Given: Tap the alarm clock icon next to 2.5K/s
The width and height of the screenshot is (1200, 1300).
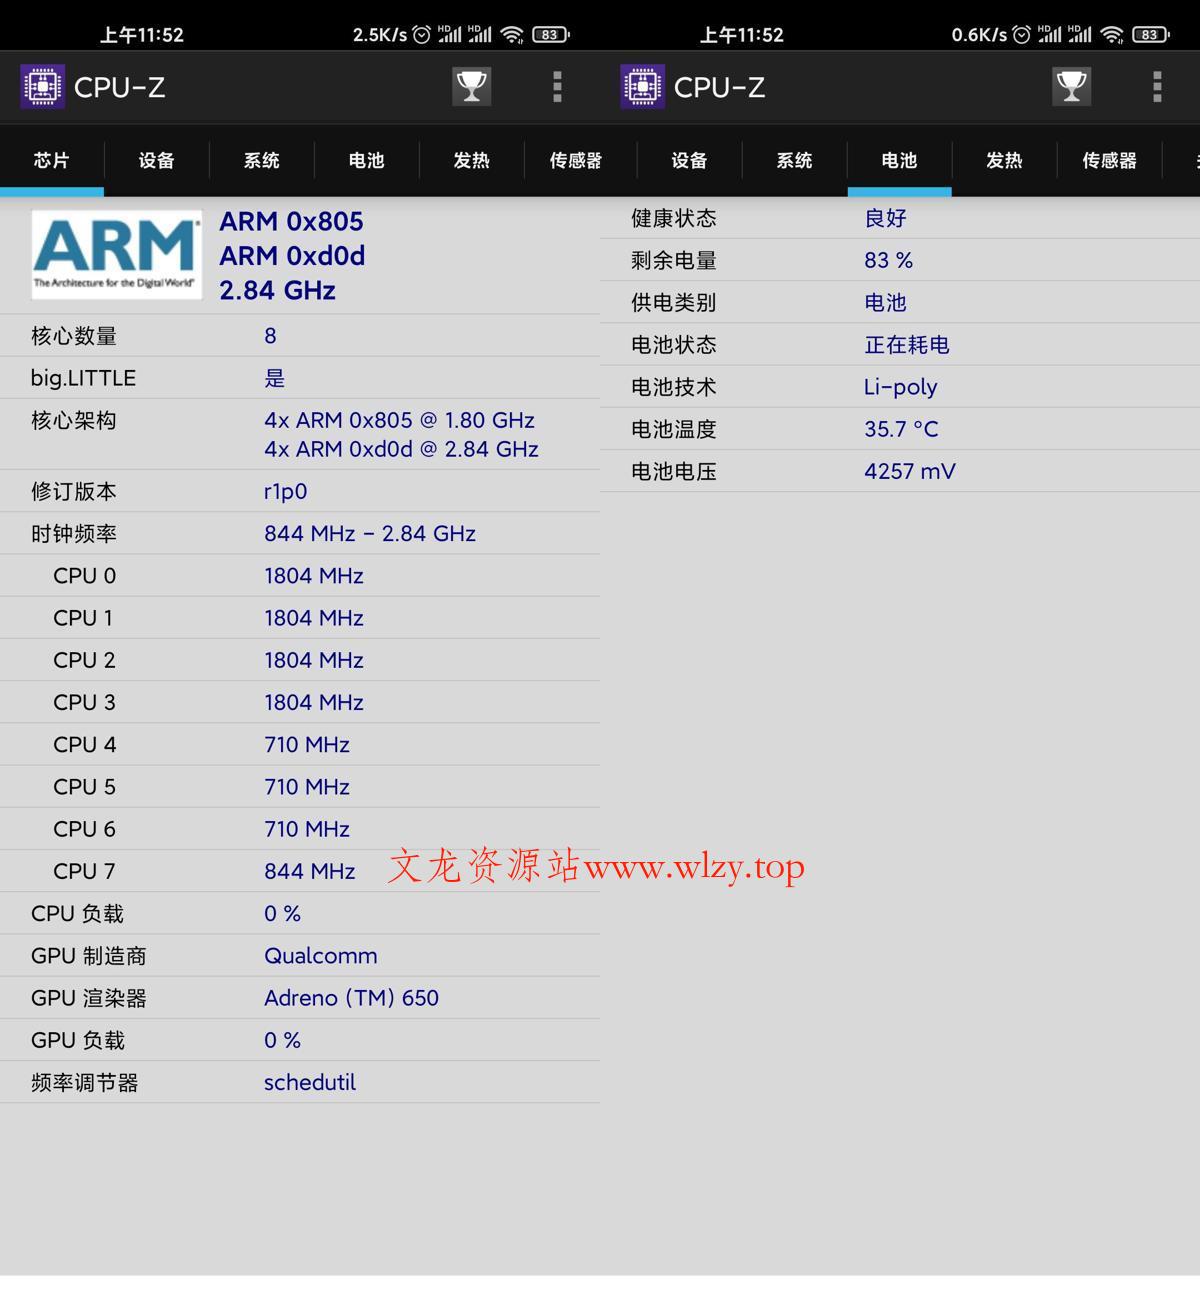Looking at the screenshot, I should [422, 35].
